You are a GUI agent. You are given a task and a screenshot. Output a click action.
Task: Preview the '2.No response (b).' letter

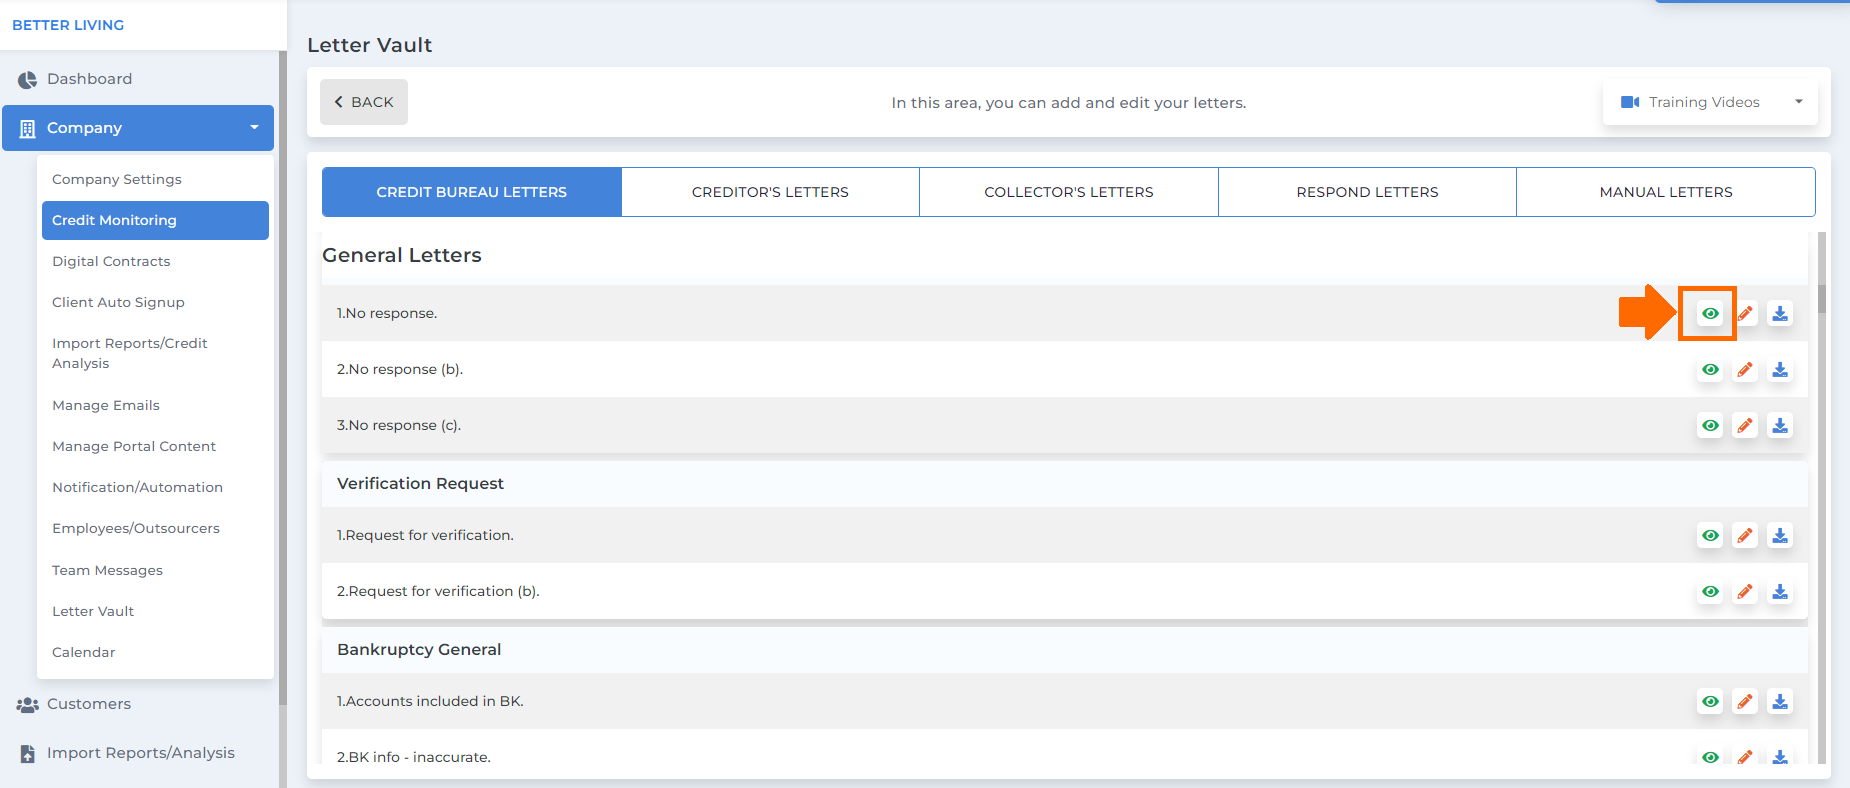(1710, 369)
